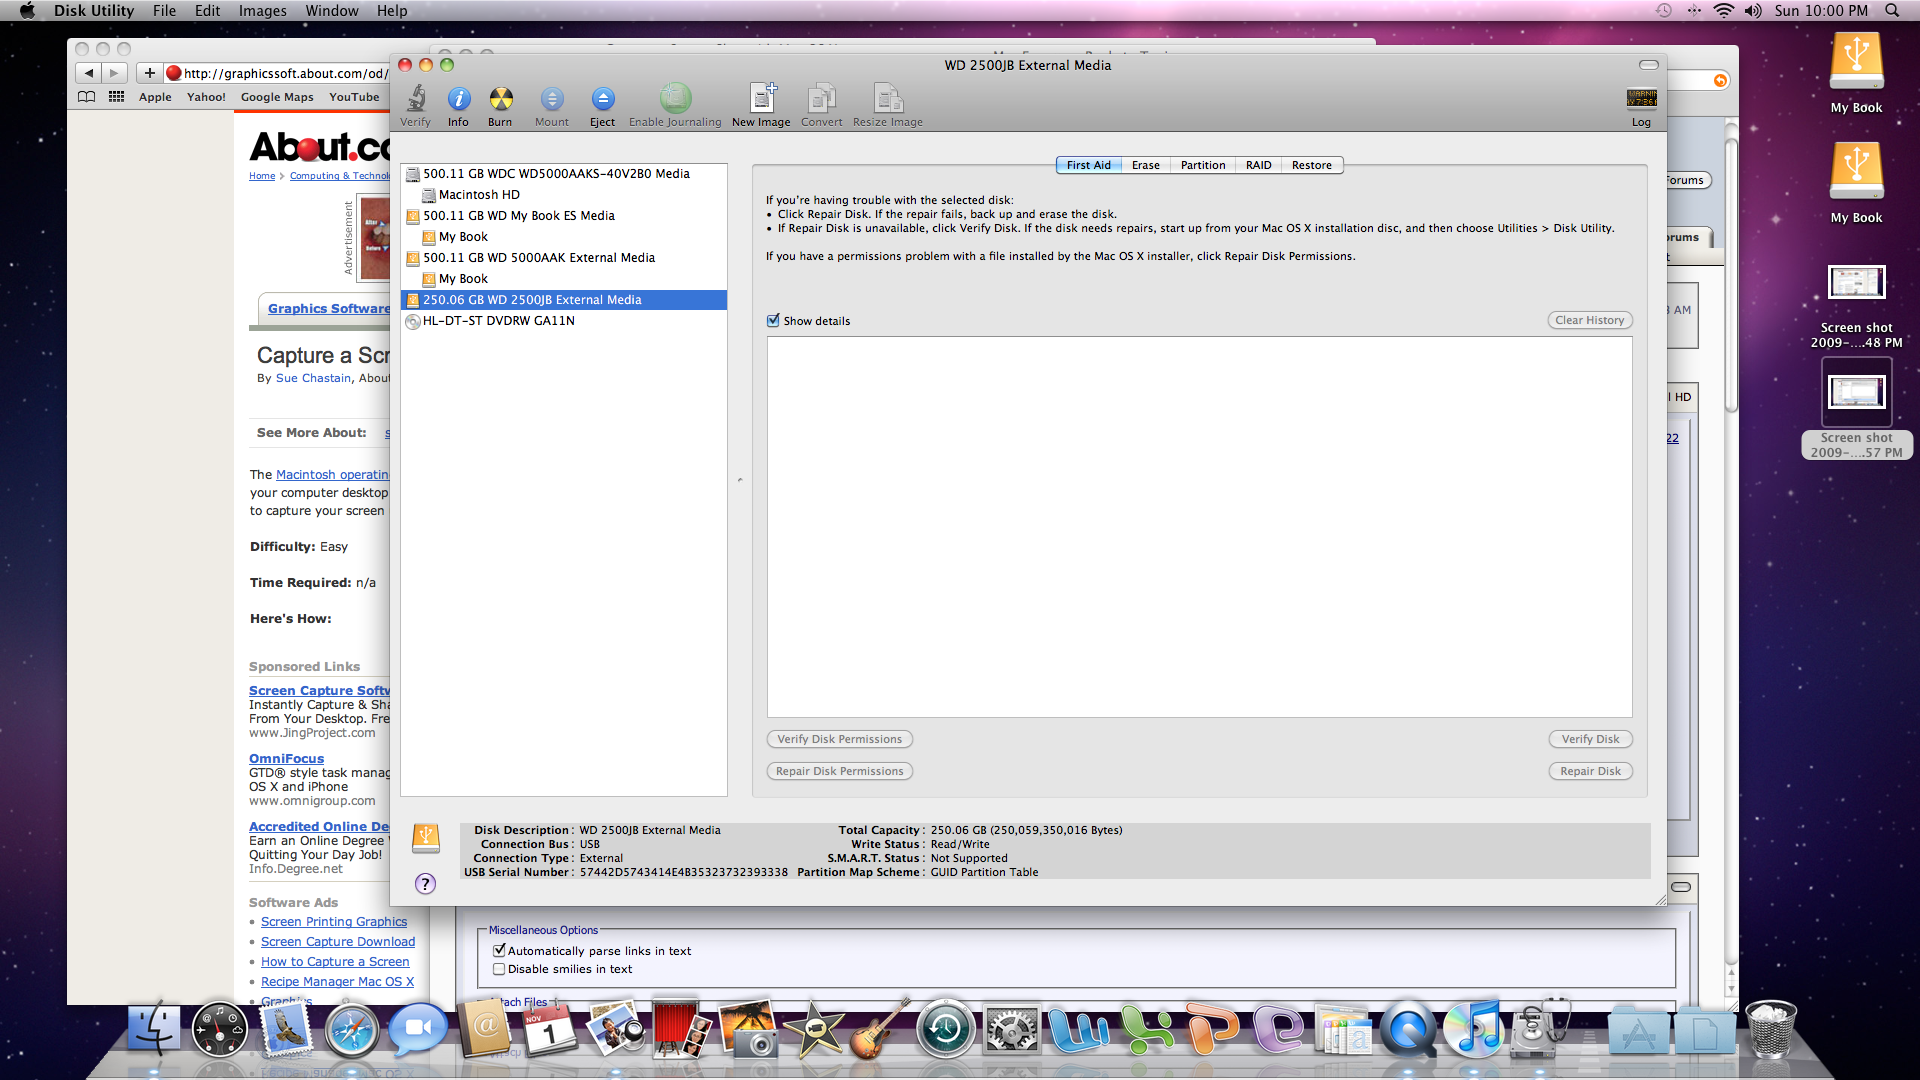
Task: Click the Spotlight magnifier in menu bar
Action: click(x=1892, y=11)
